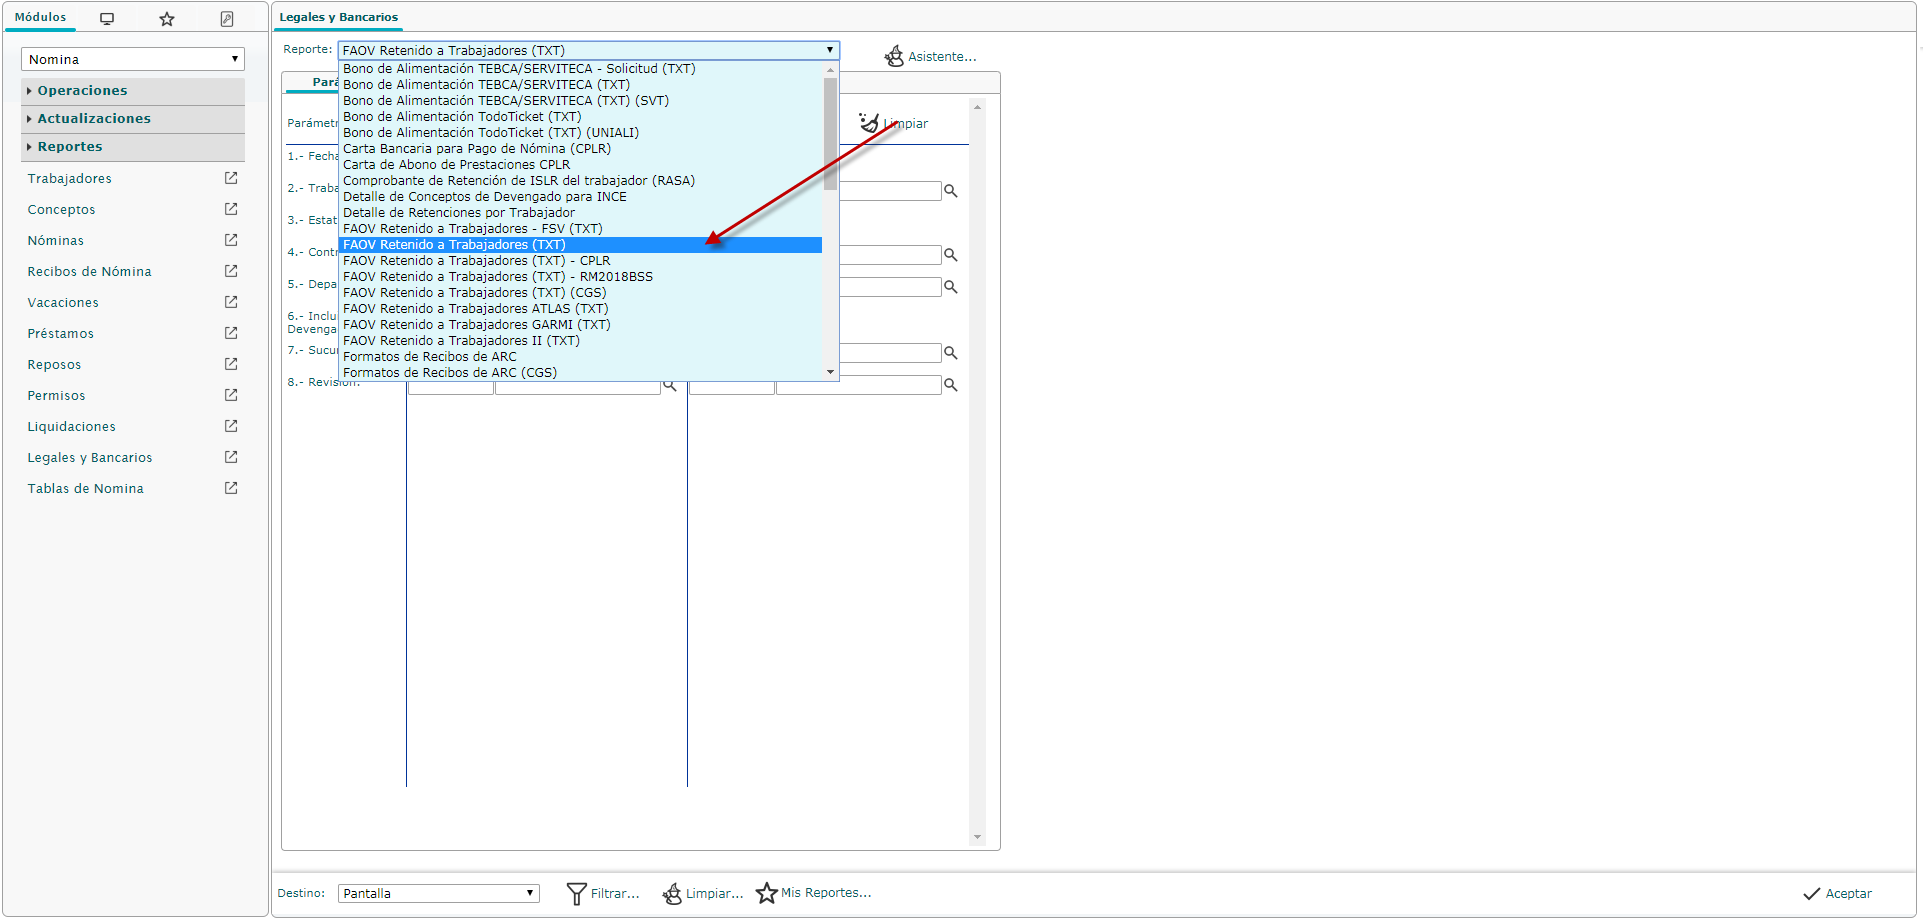Select FAOV Retenido a Trabajadores II (TXT)
The width and height of the screenshot is (1923, 919).
[x=581, y=341]
